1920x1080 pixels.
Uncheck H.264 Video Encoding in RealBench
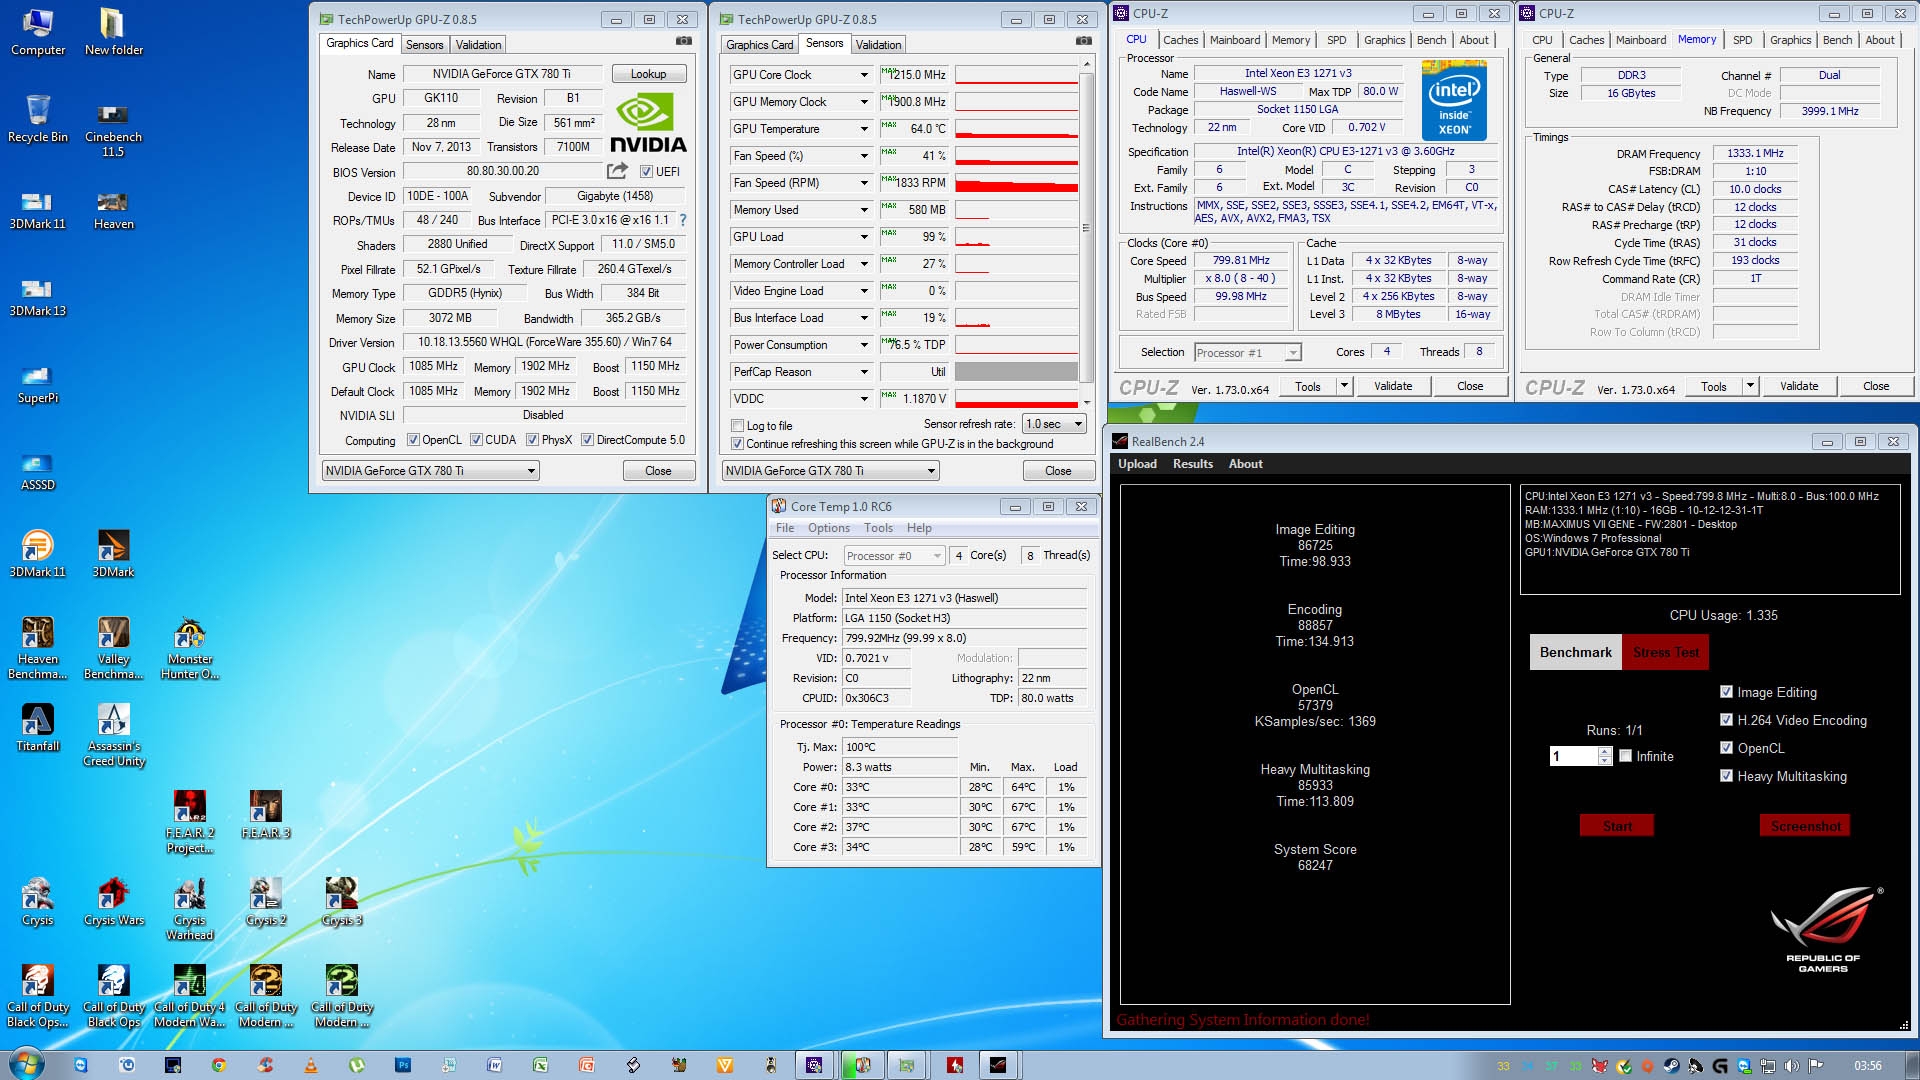tap(1726, 720)
